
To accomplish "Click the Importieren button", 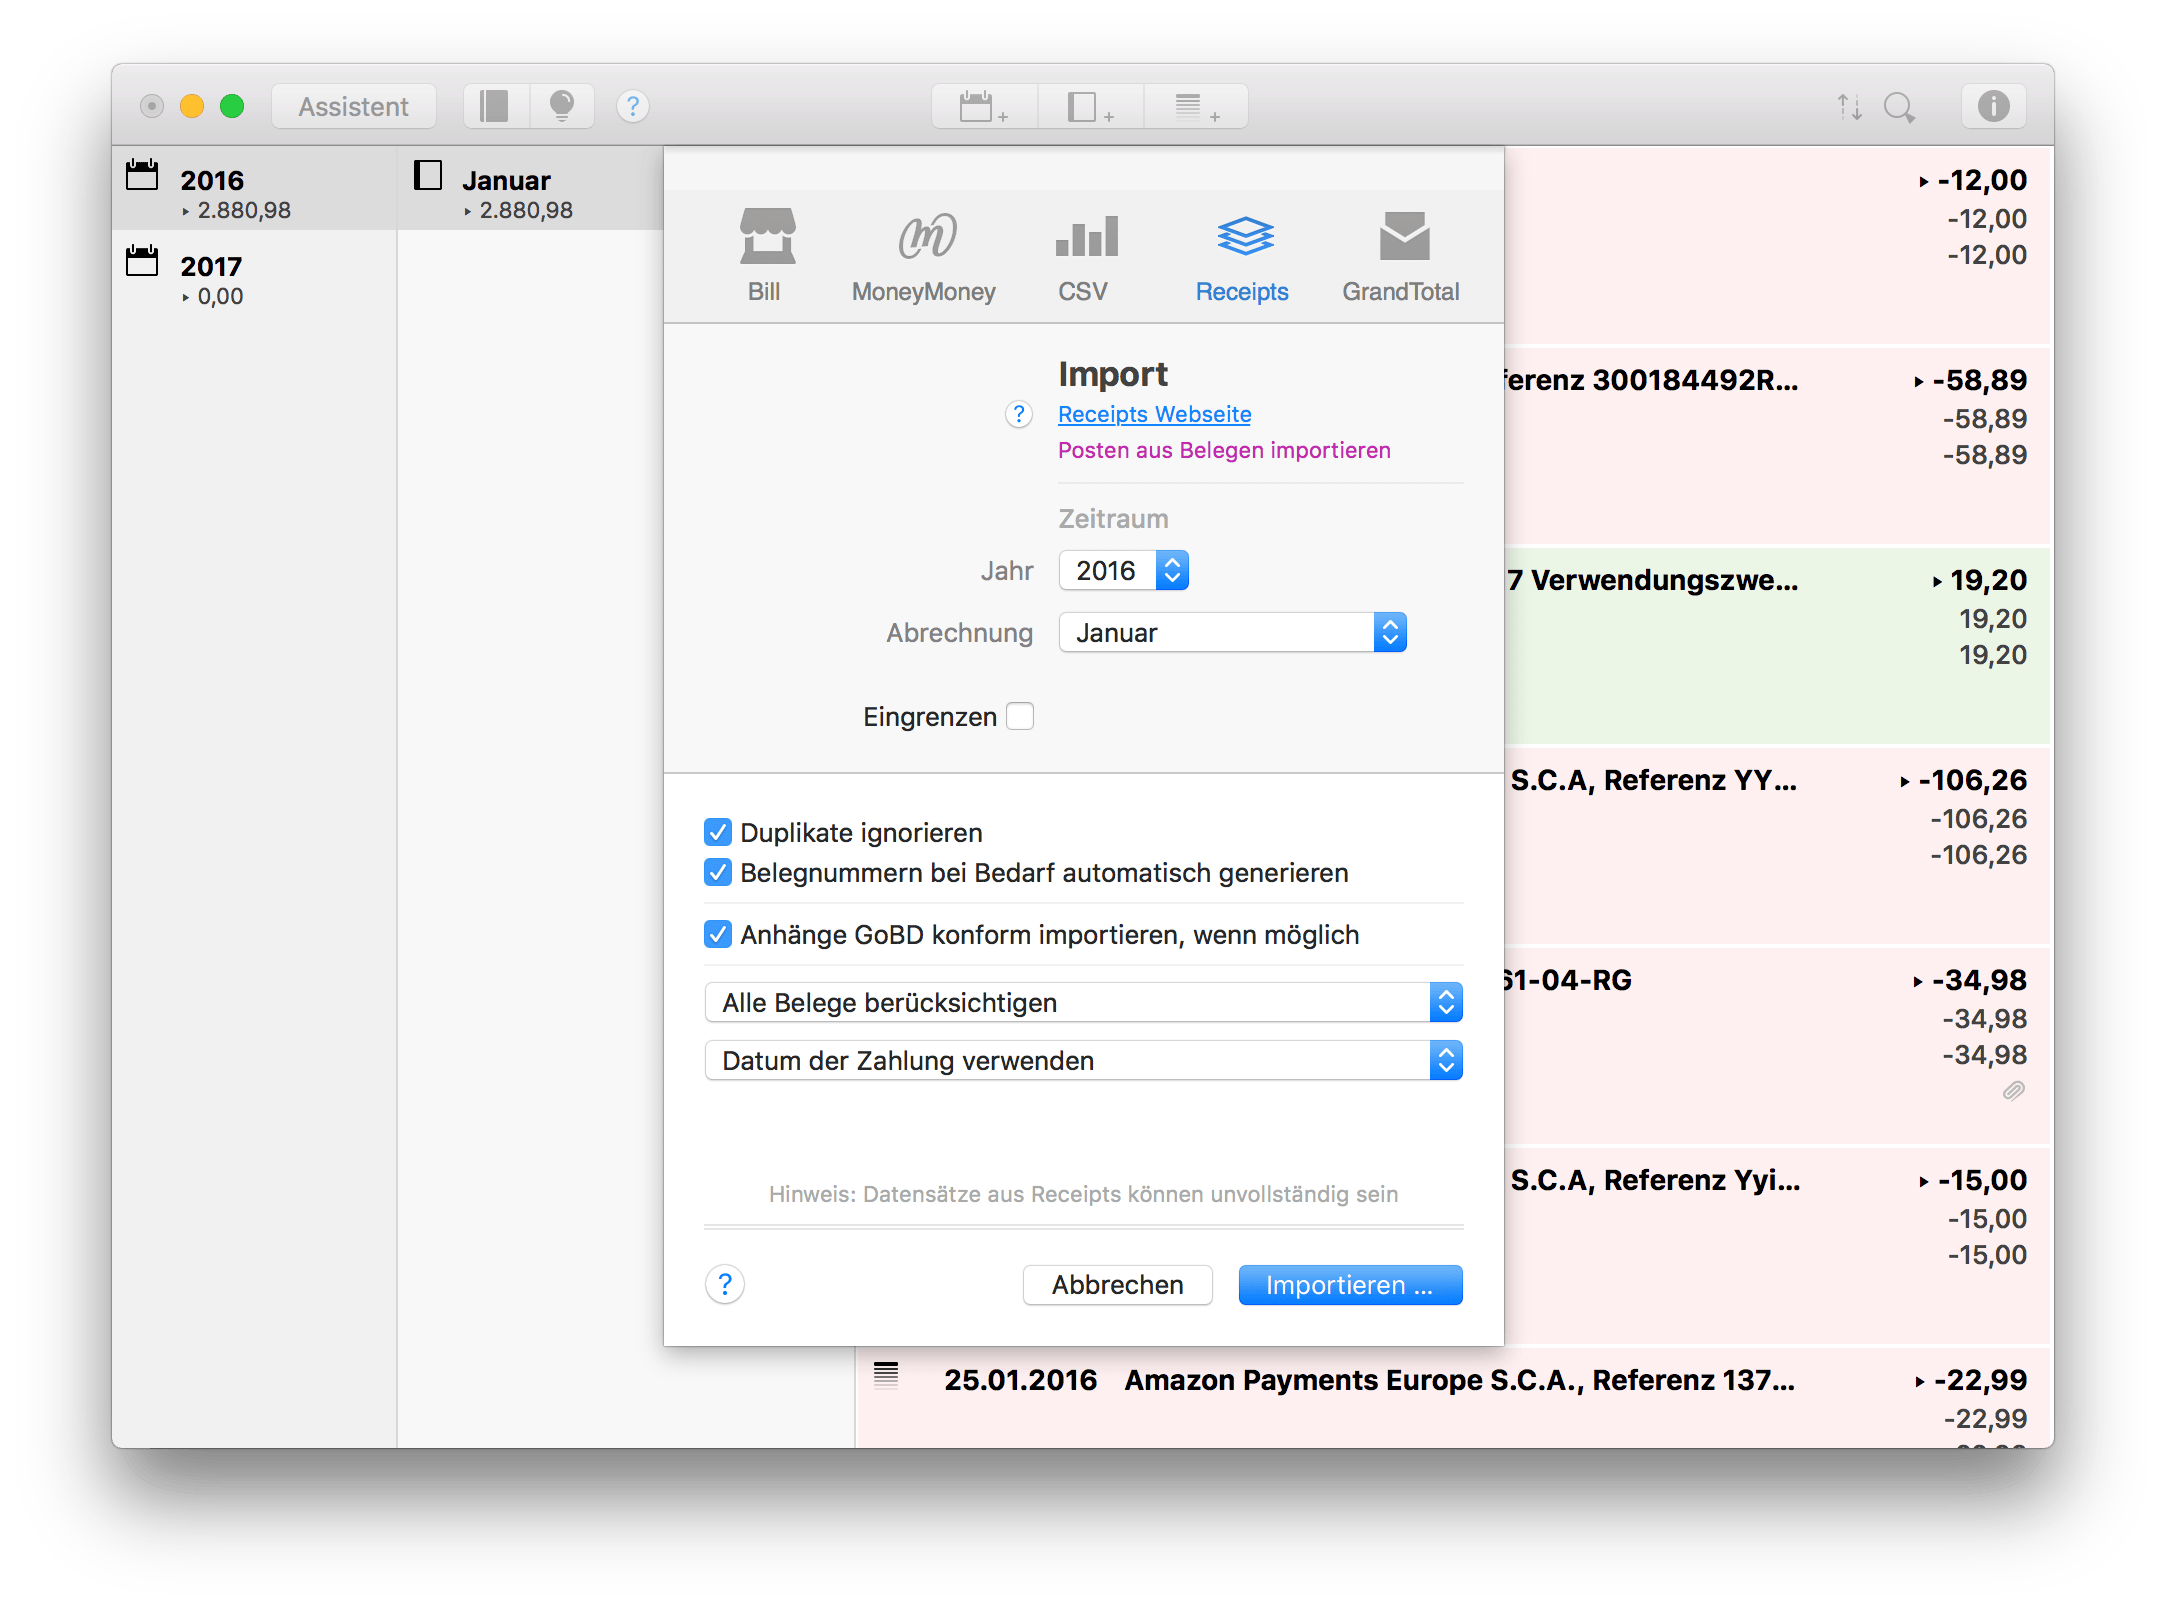I will pos(1349,1284).
